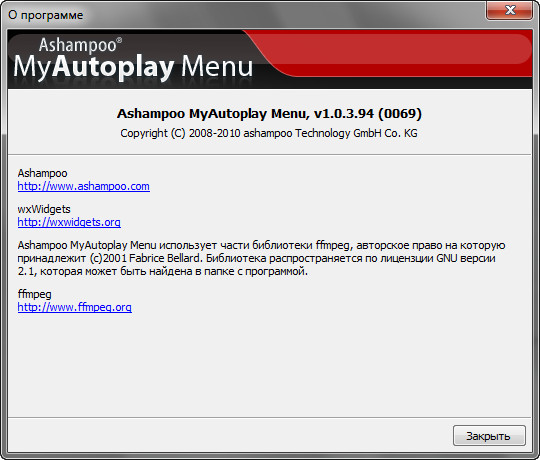The image size is (540, 460).
Task: Click the ffmpeg label above its link
Action: point(34,294)
